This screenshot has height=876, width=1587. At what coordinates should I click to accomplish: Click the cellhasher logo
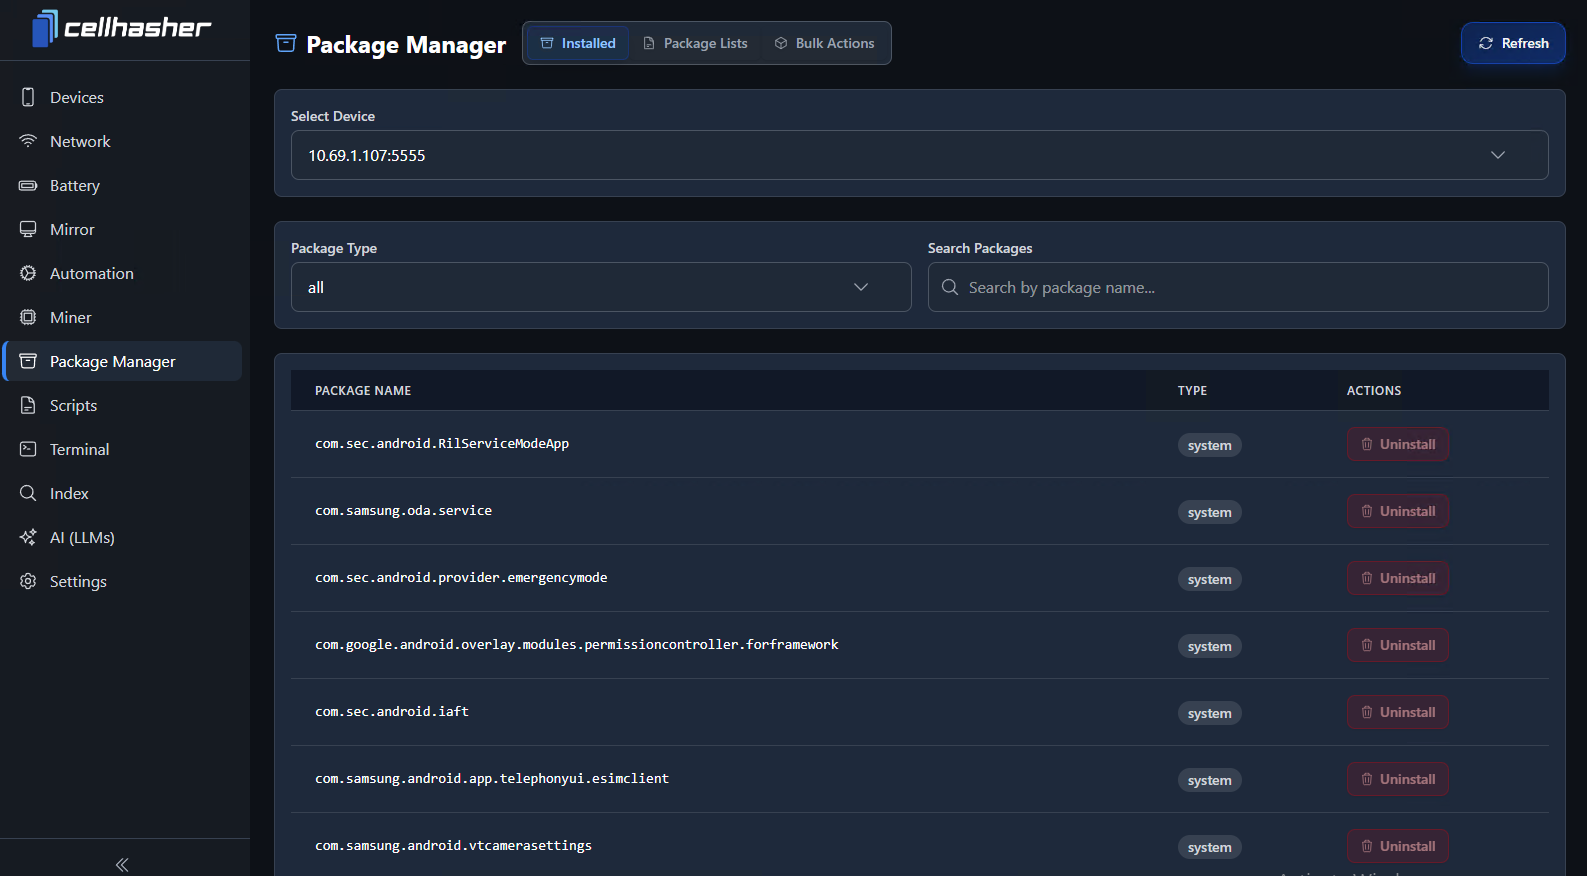pos(122,28)
